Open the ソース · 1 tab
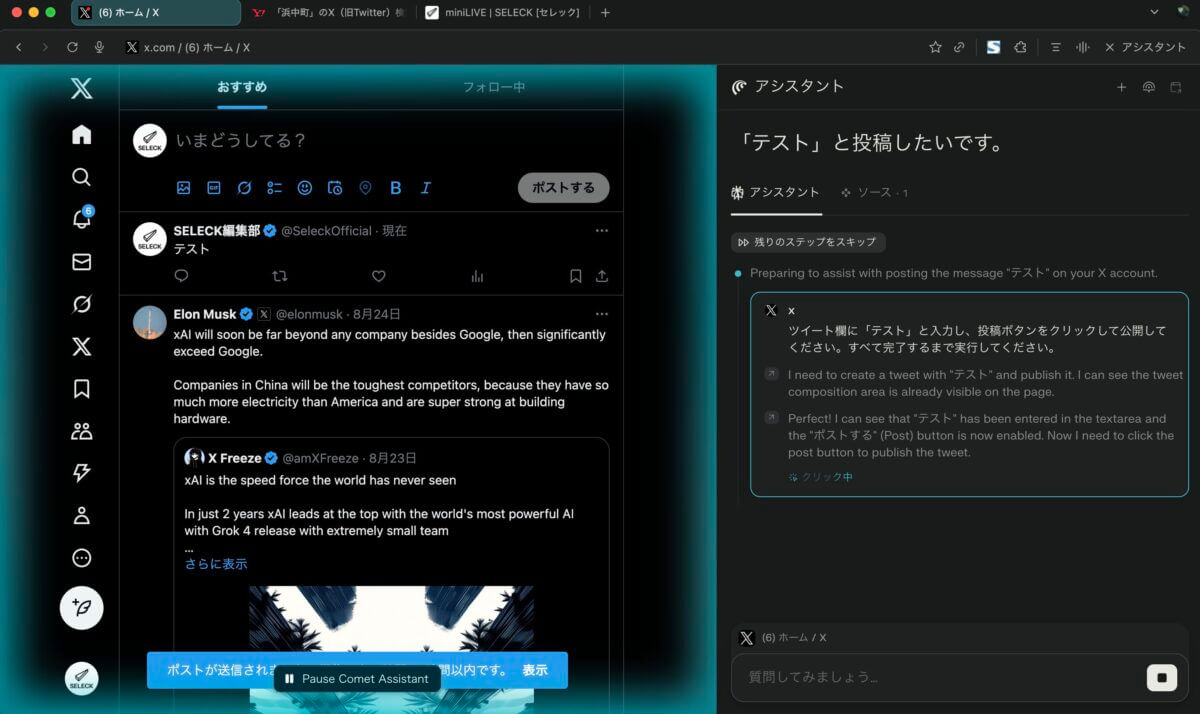1200x714 pixels. coord(874,192)
